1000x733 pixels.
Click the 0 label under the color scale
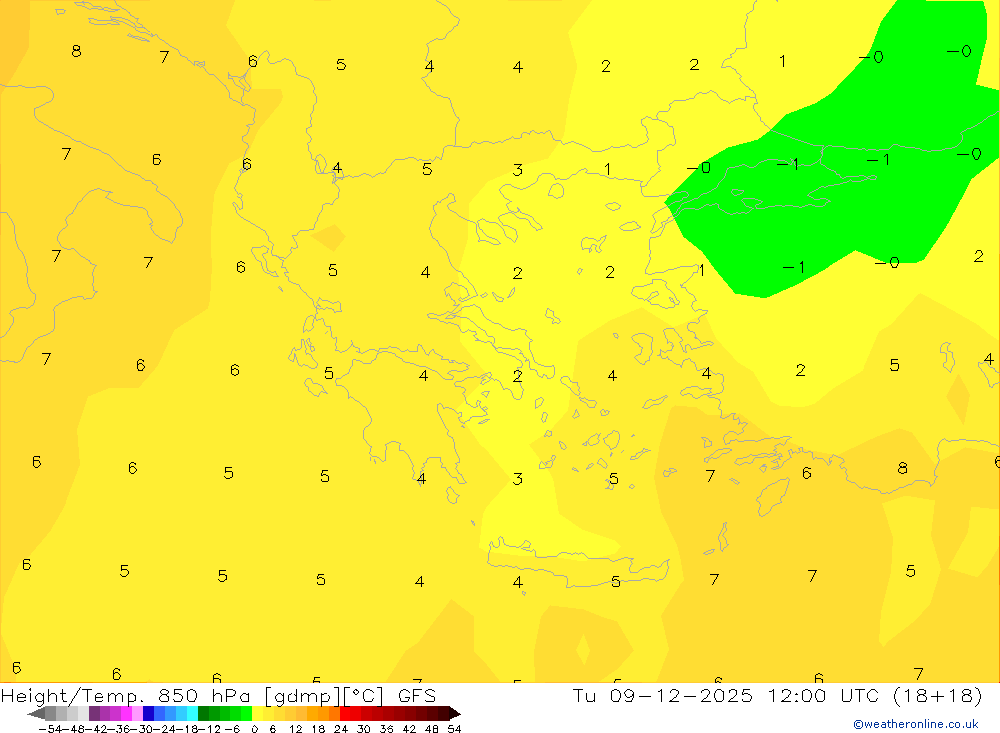(254, 729)
